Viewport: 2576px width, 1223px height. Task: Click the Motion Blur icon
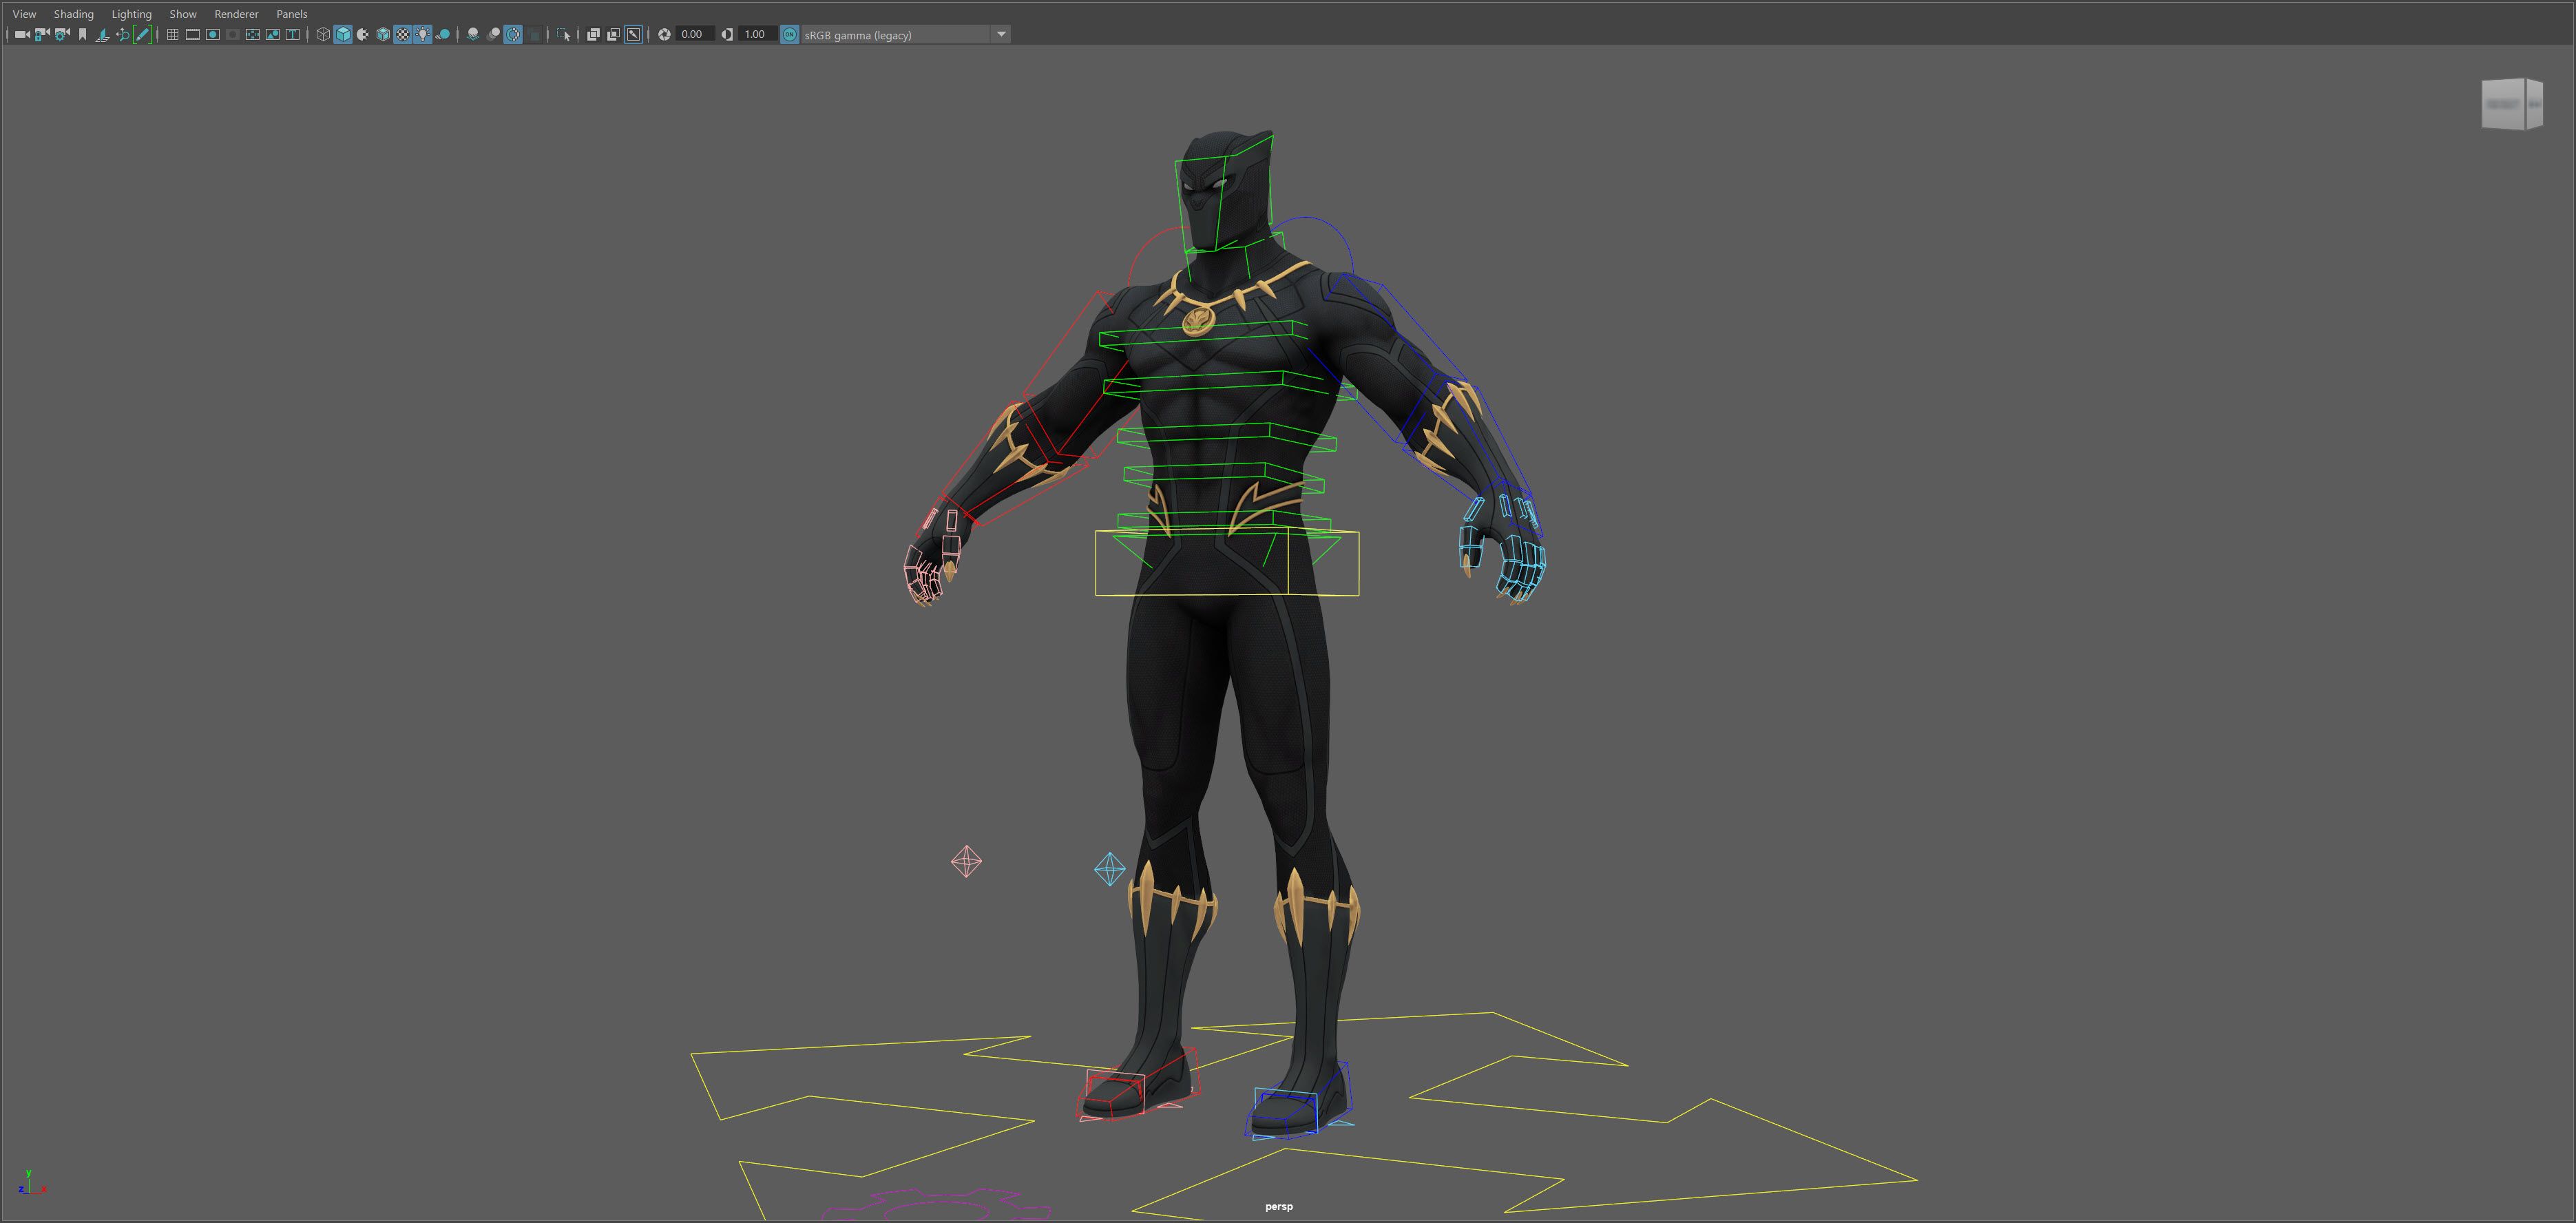click(x=493, y=34)
